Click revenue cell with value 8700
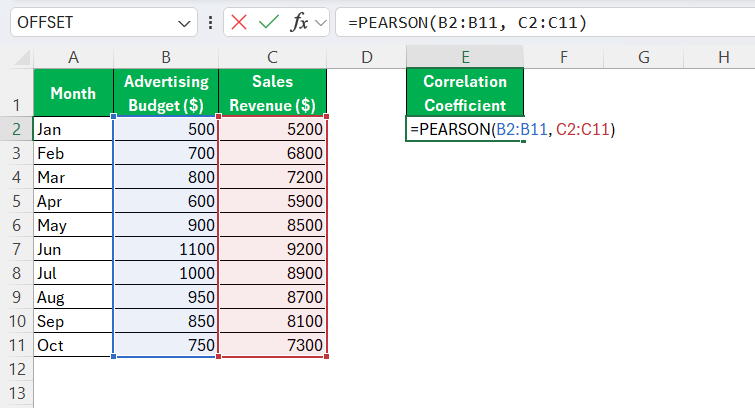 (x=273, y=297)
